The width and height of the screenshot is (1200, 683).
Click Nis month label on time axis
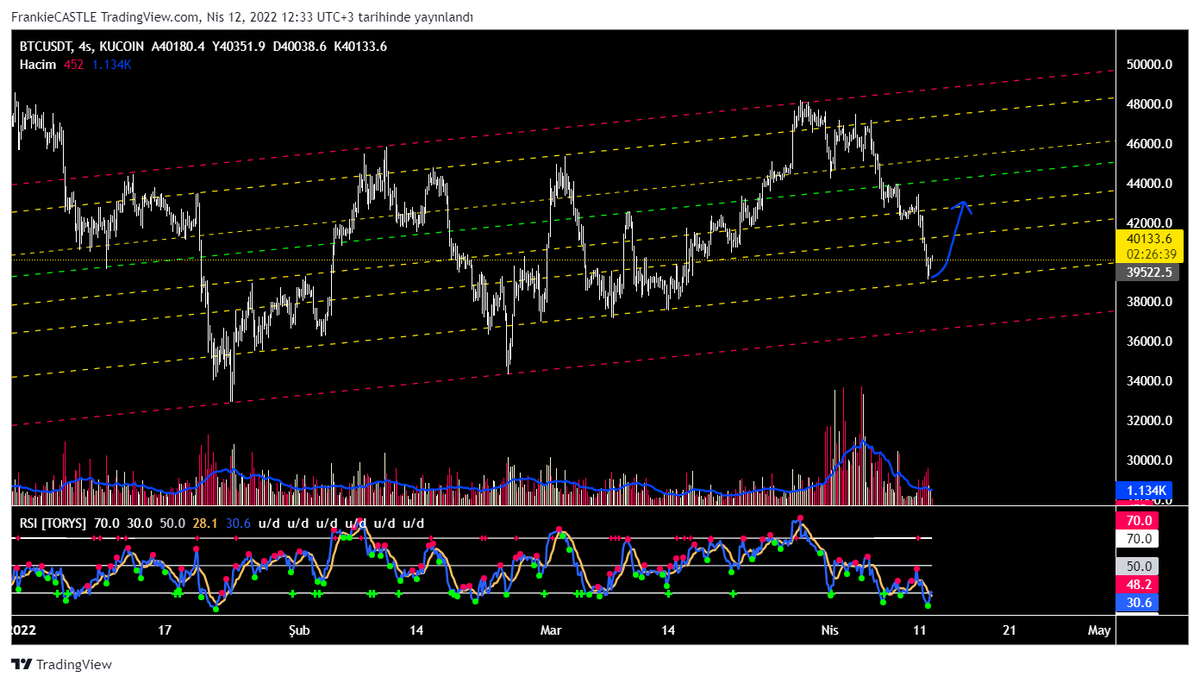[x=828, y=631]
